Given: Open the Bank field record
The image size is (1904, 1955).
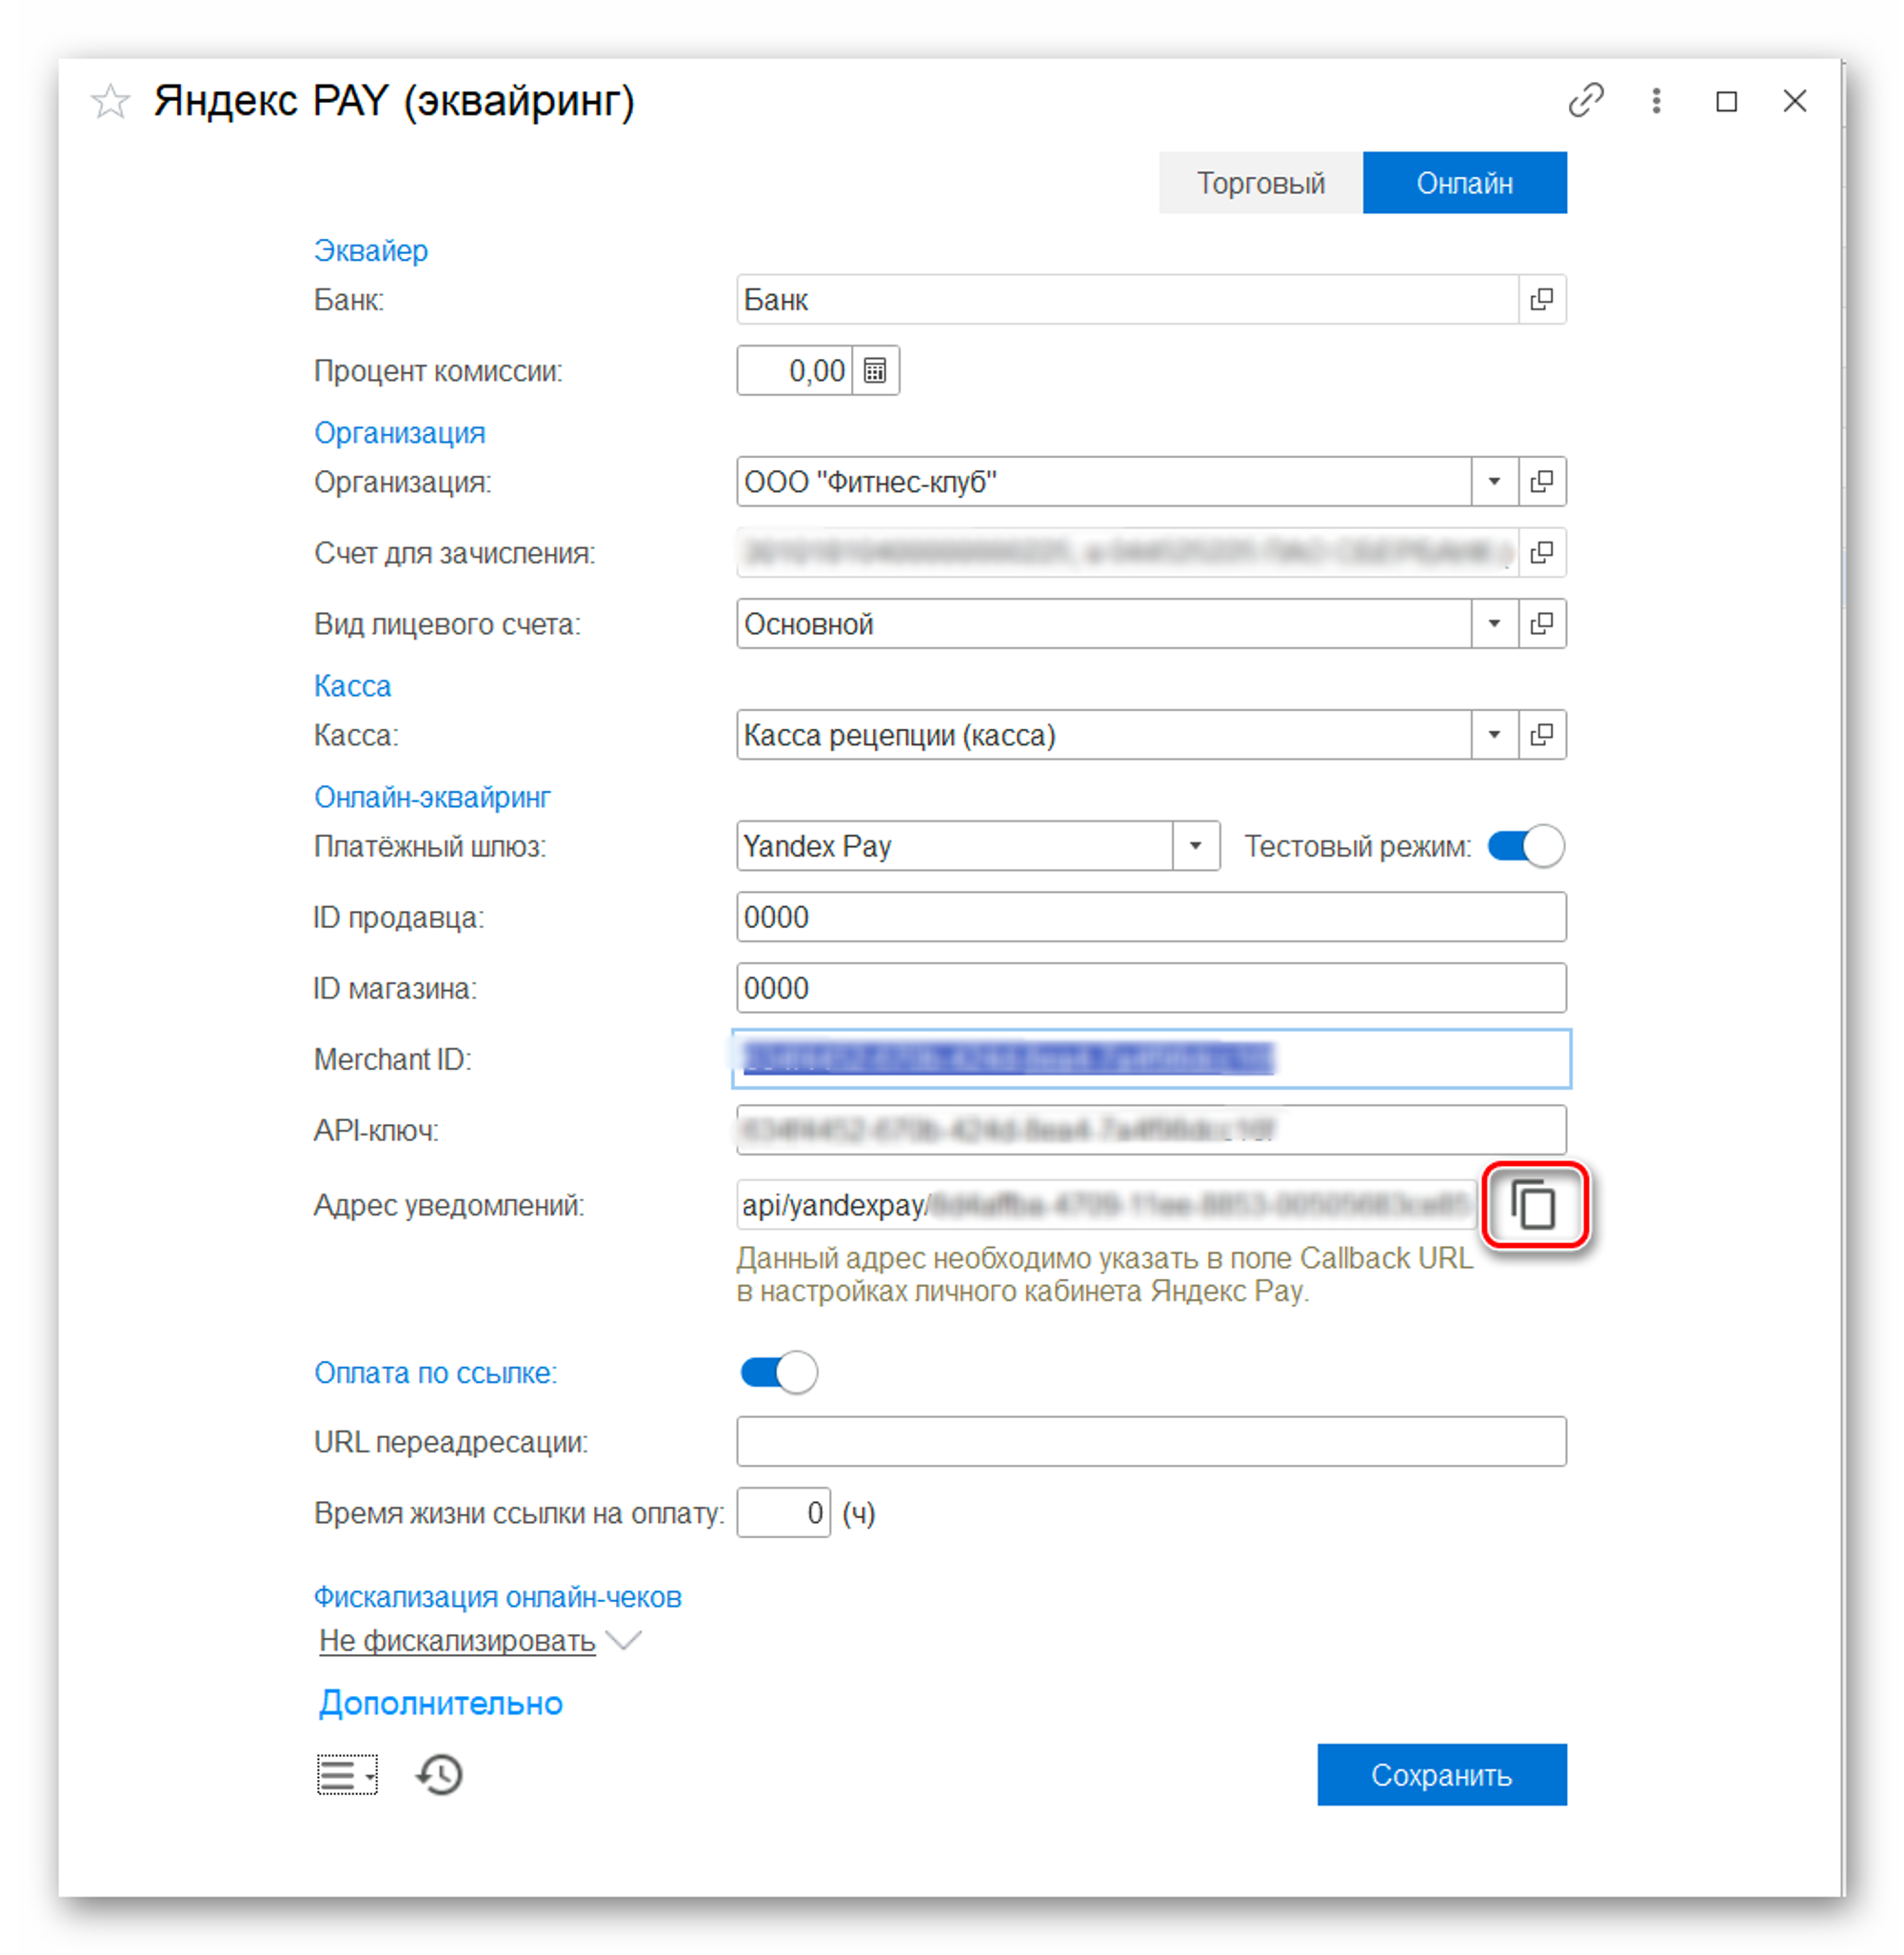Looking at the screenshot, I should (1542, 299).
